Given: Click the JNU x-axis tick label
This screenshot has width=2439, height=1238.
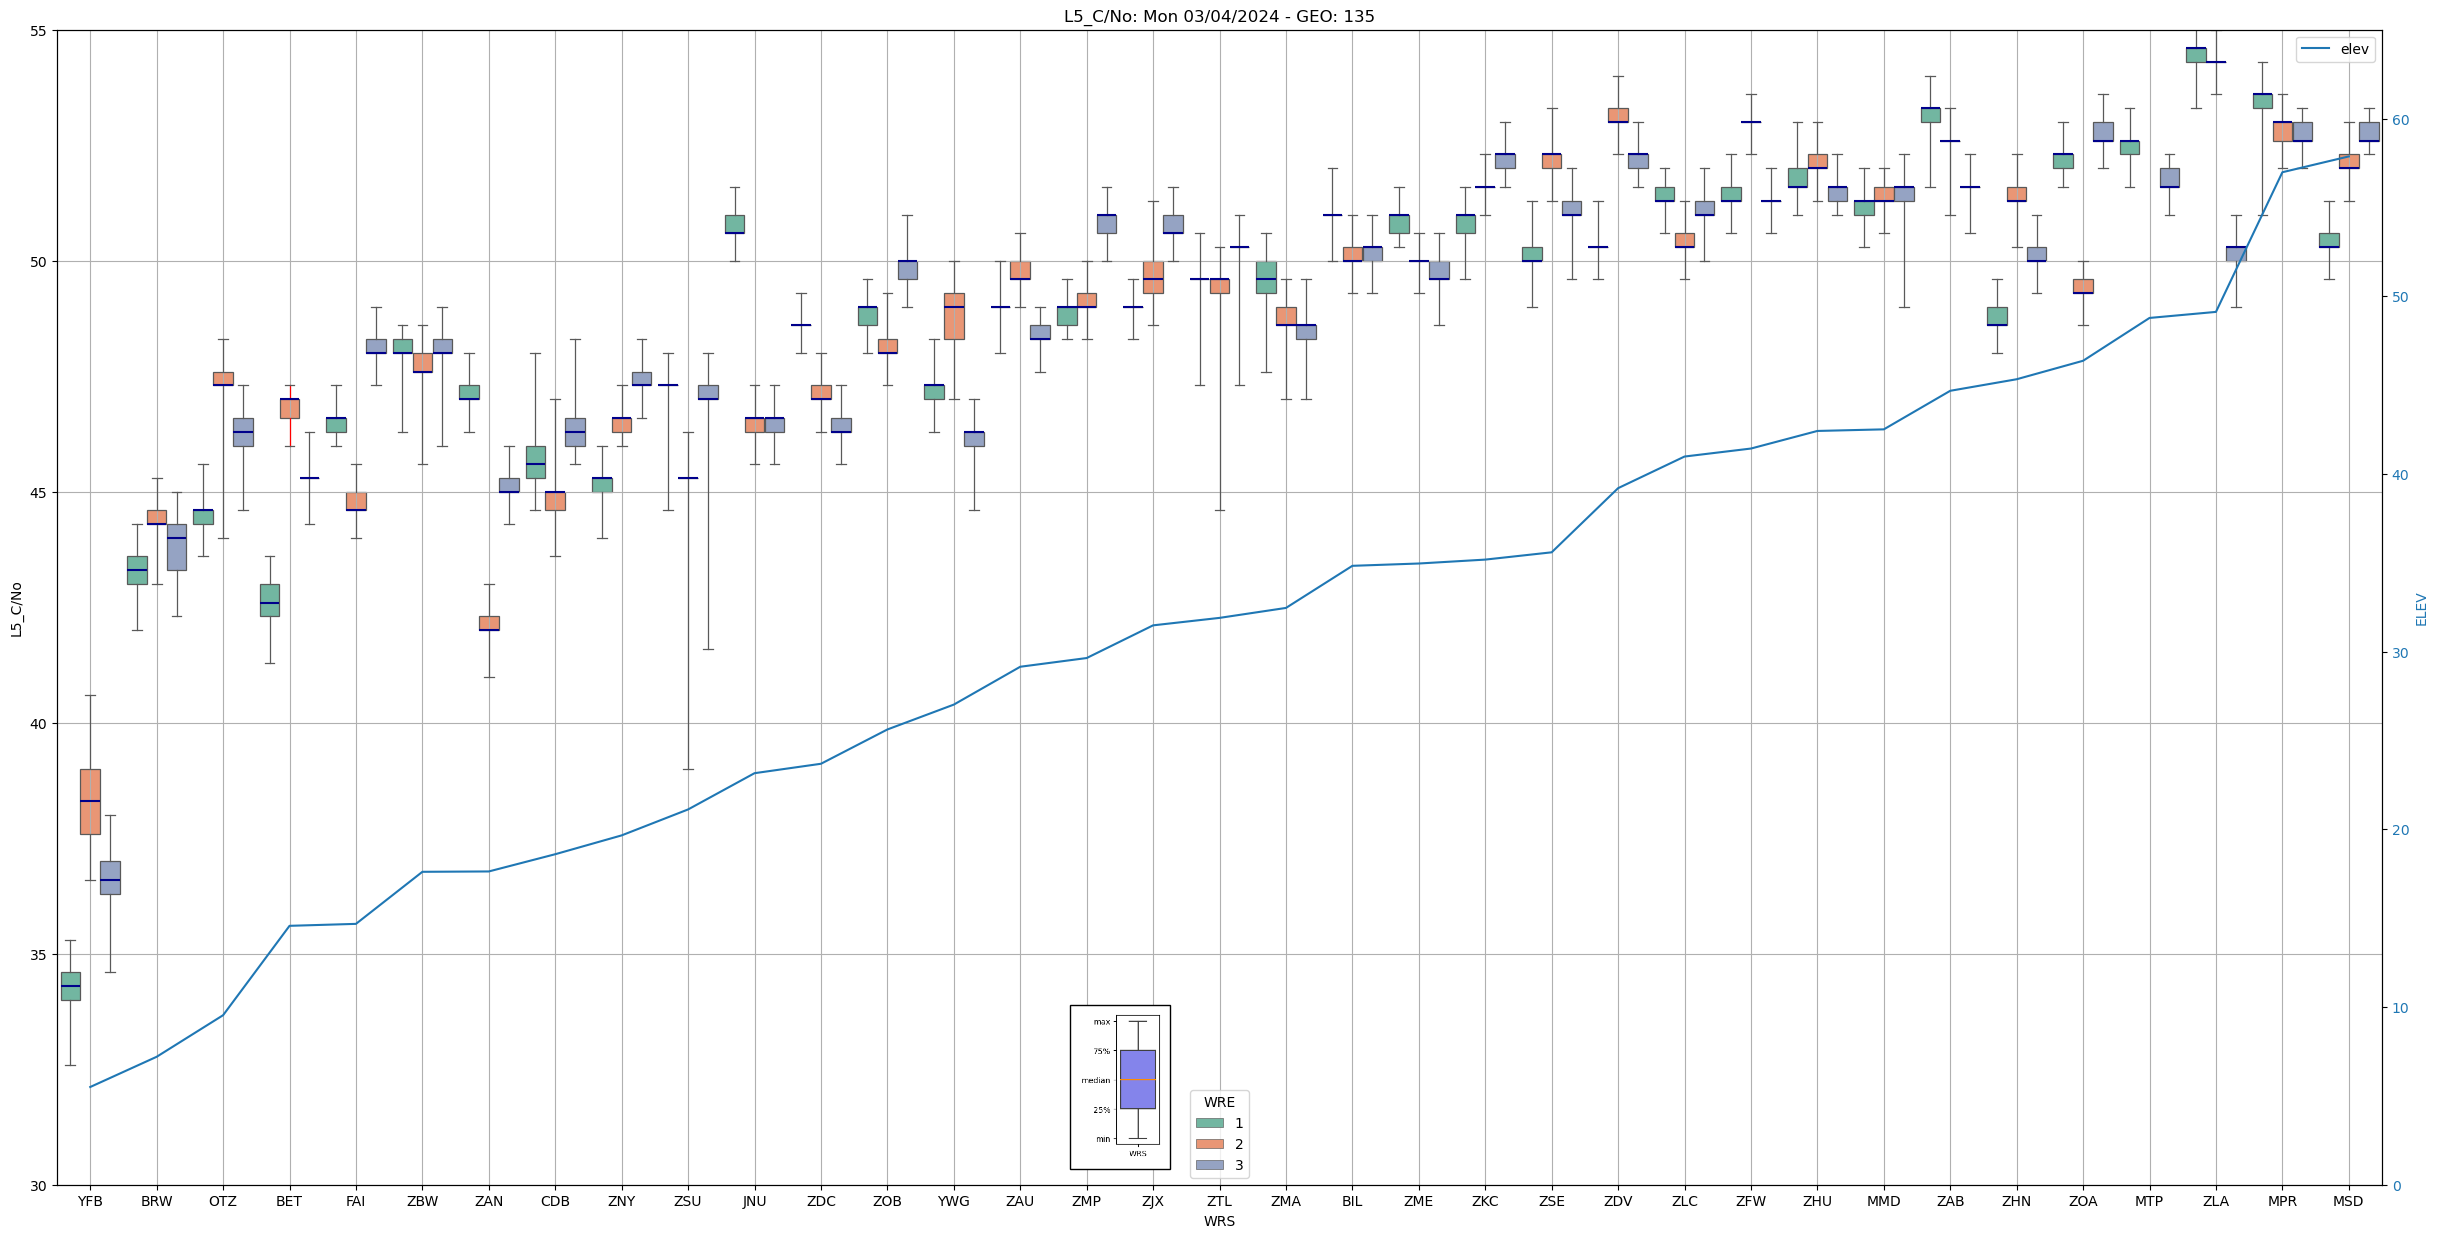Looking at the screenshot, I should coord(754,1201).
